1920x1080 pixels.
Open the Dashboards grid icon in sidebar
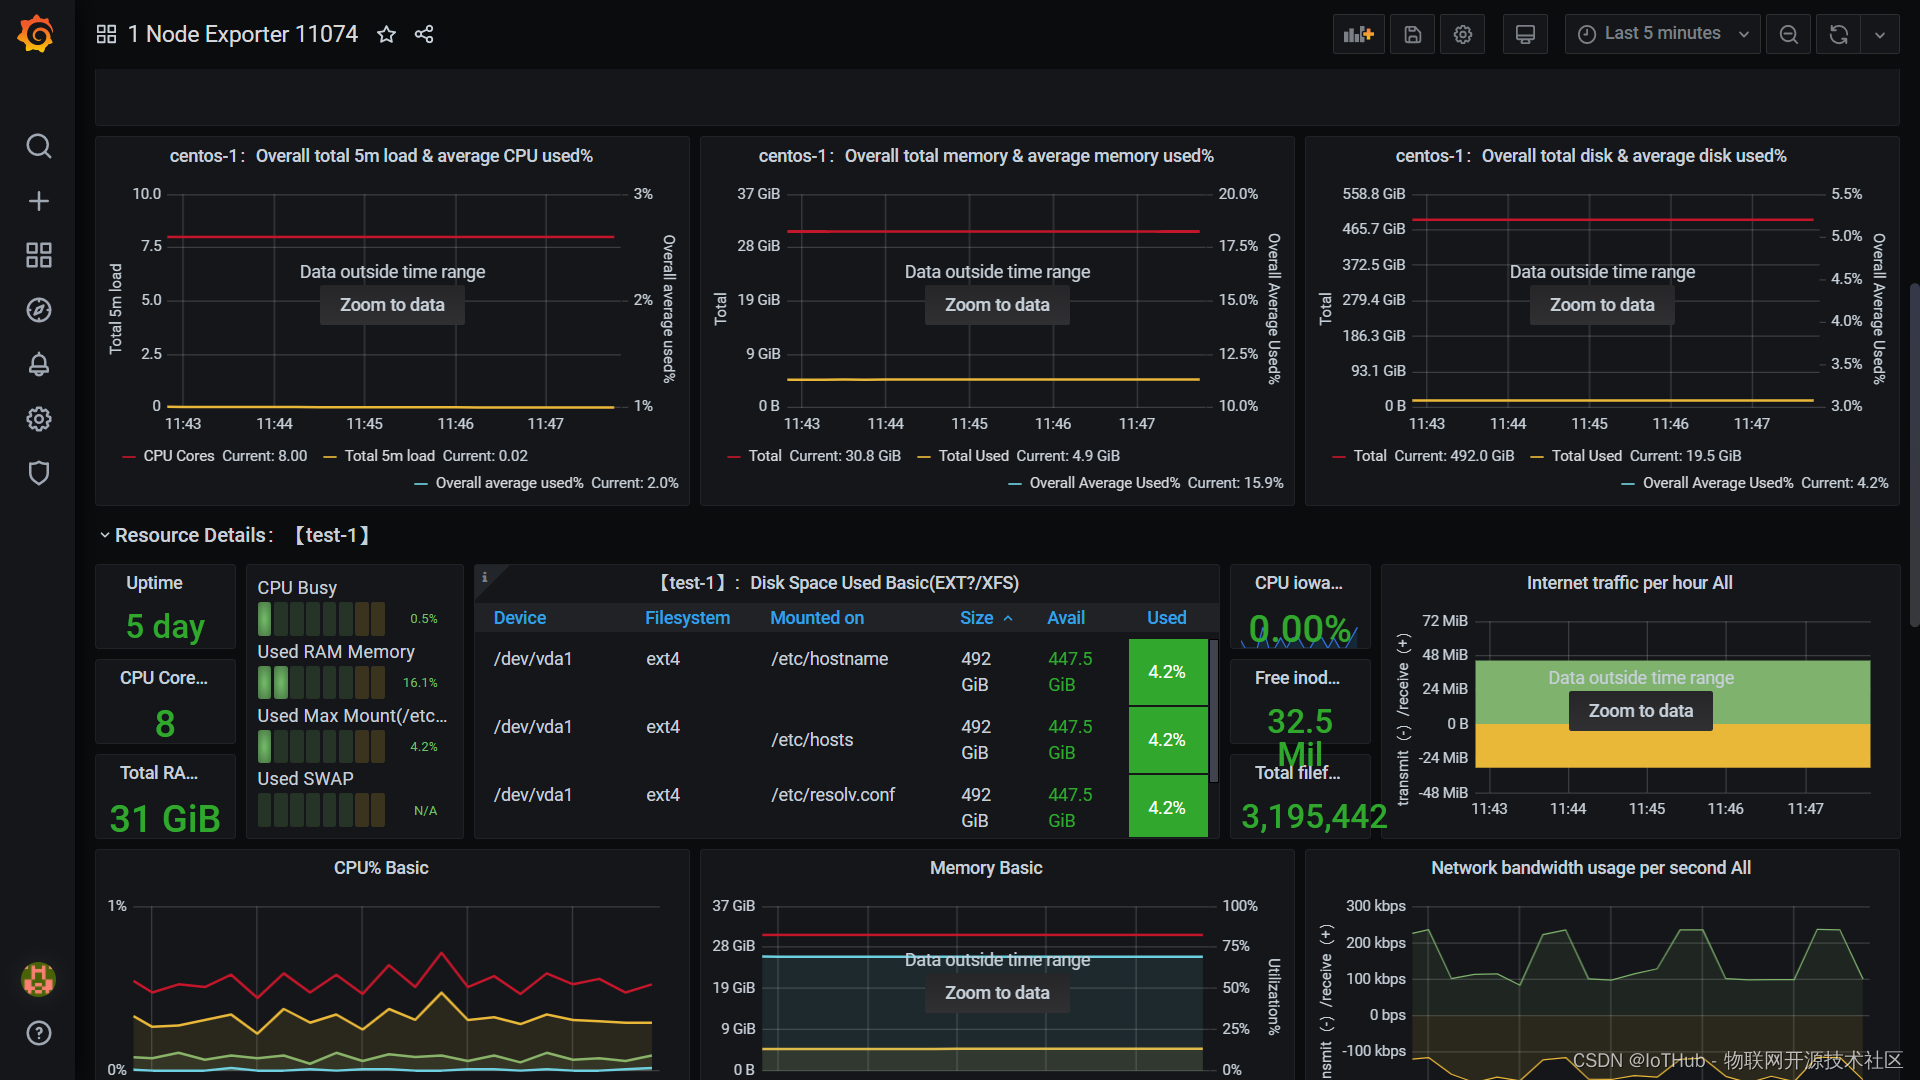(x=38, y=255)
